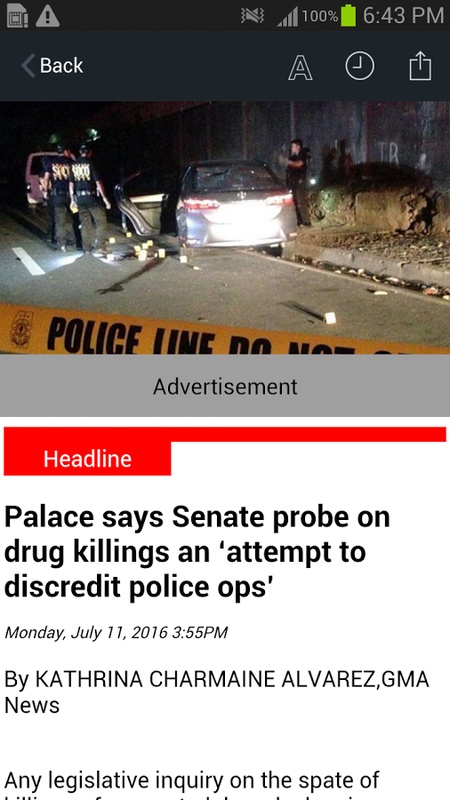Tap the Advertisement banner
This screenshot has height=800, width=450.
point(225,386)
